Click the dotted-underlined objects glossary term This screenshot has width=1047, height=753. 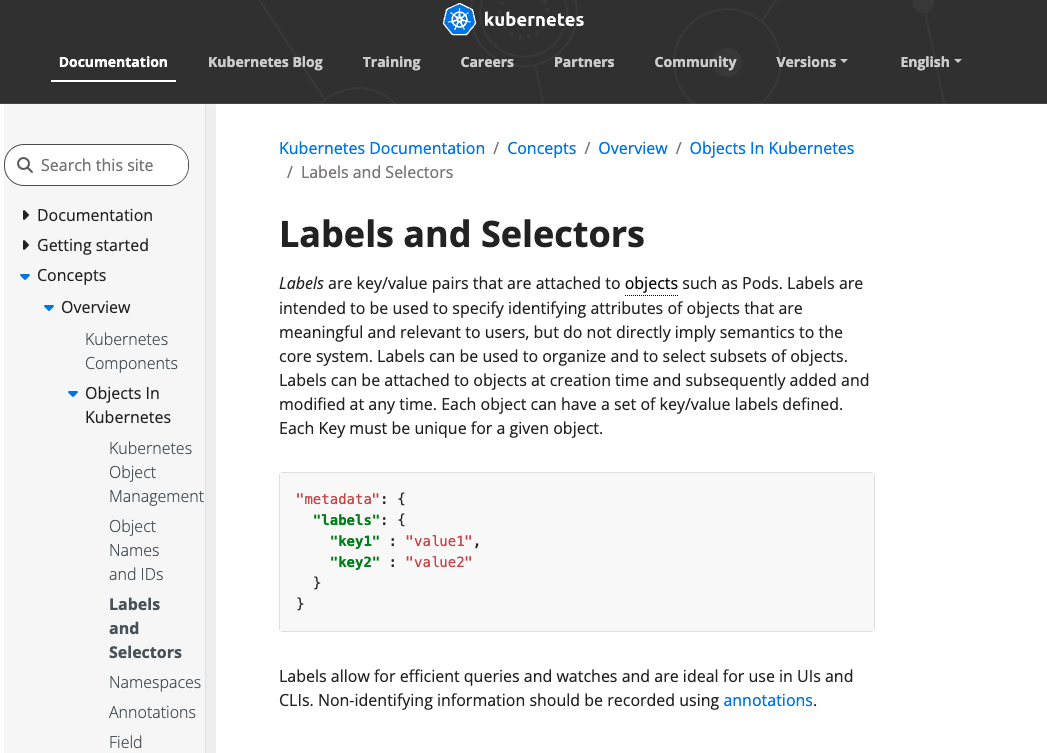pos(651,284)
